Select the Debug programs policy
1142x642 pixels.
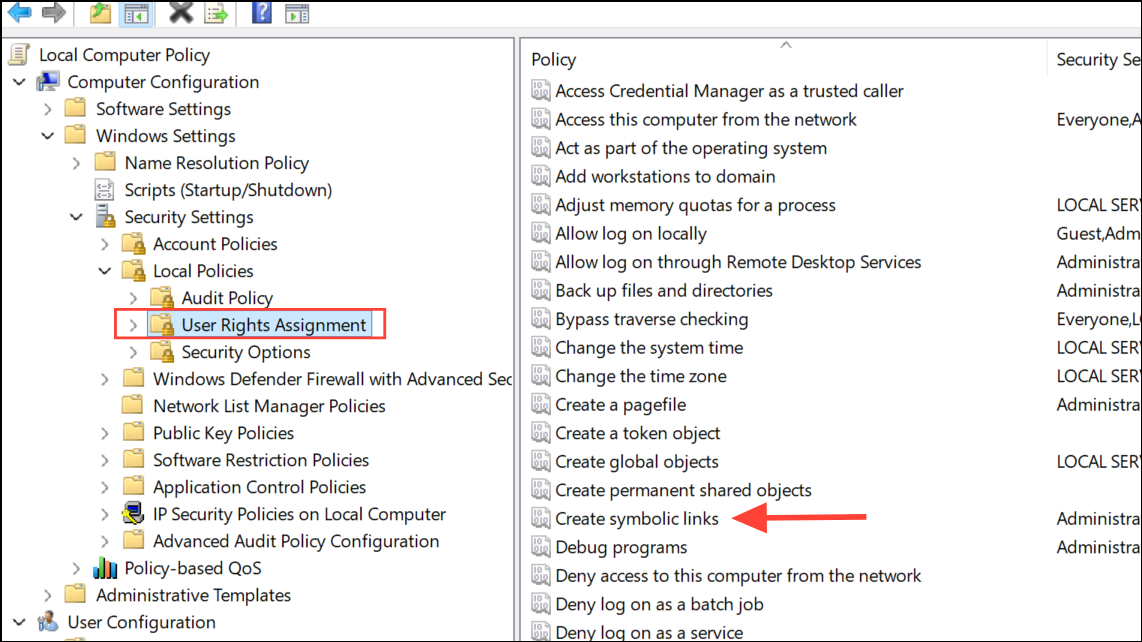(621, 547)
